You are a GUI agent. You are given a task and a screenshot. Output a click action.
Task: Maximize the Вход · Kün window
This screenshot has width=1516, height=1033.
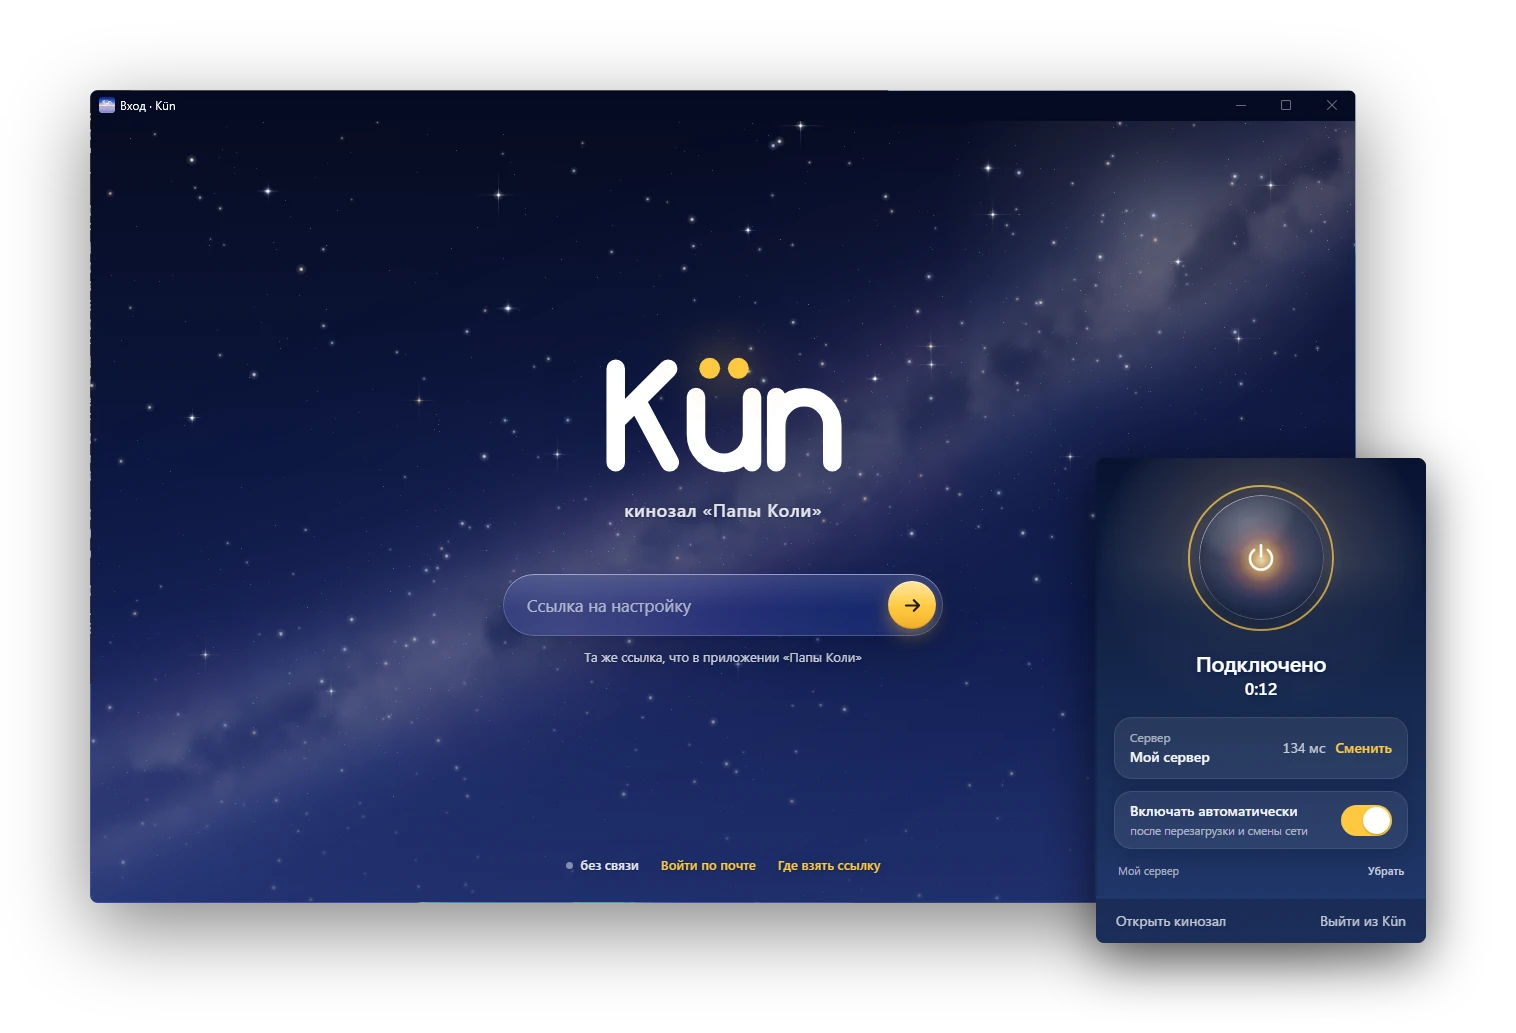click(1286, 105)
